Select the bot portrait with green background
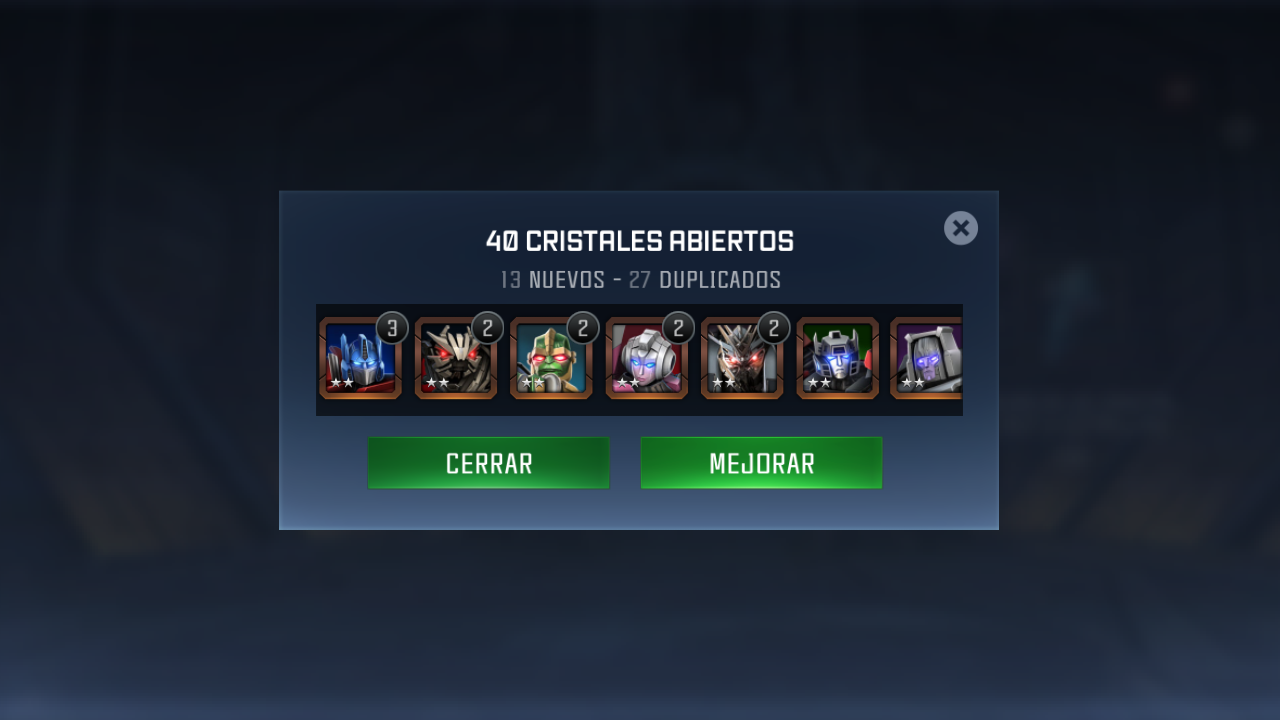The height and width of the screenshot is (720, 1280). pyautogui.click(x=838, y=358)
